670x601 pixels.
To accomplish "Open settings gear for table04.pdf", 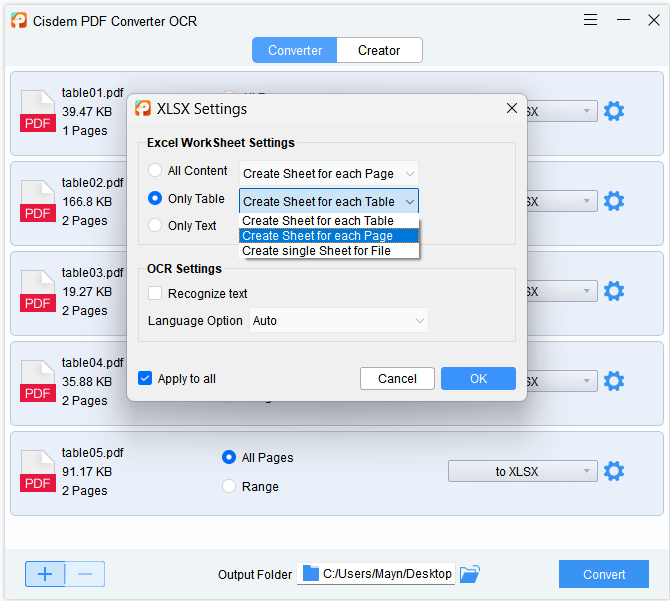I will (614, 381).
